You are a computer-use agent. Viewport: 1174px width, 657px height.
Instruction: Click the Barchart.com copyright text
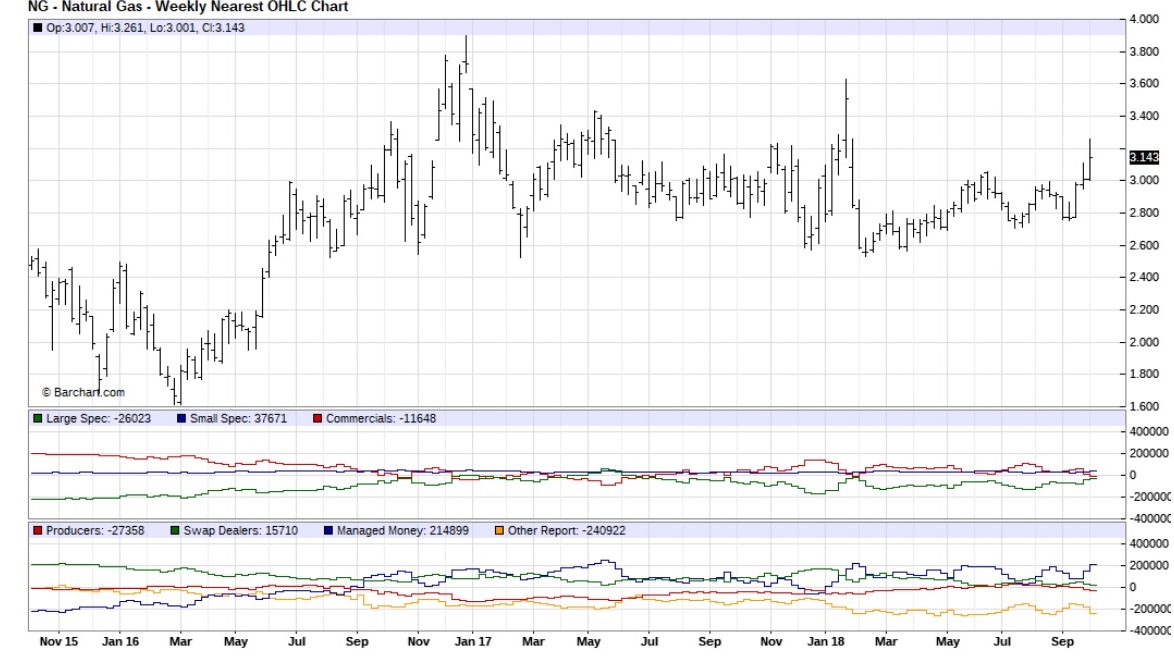click(x=83, y=393)
